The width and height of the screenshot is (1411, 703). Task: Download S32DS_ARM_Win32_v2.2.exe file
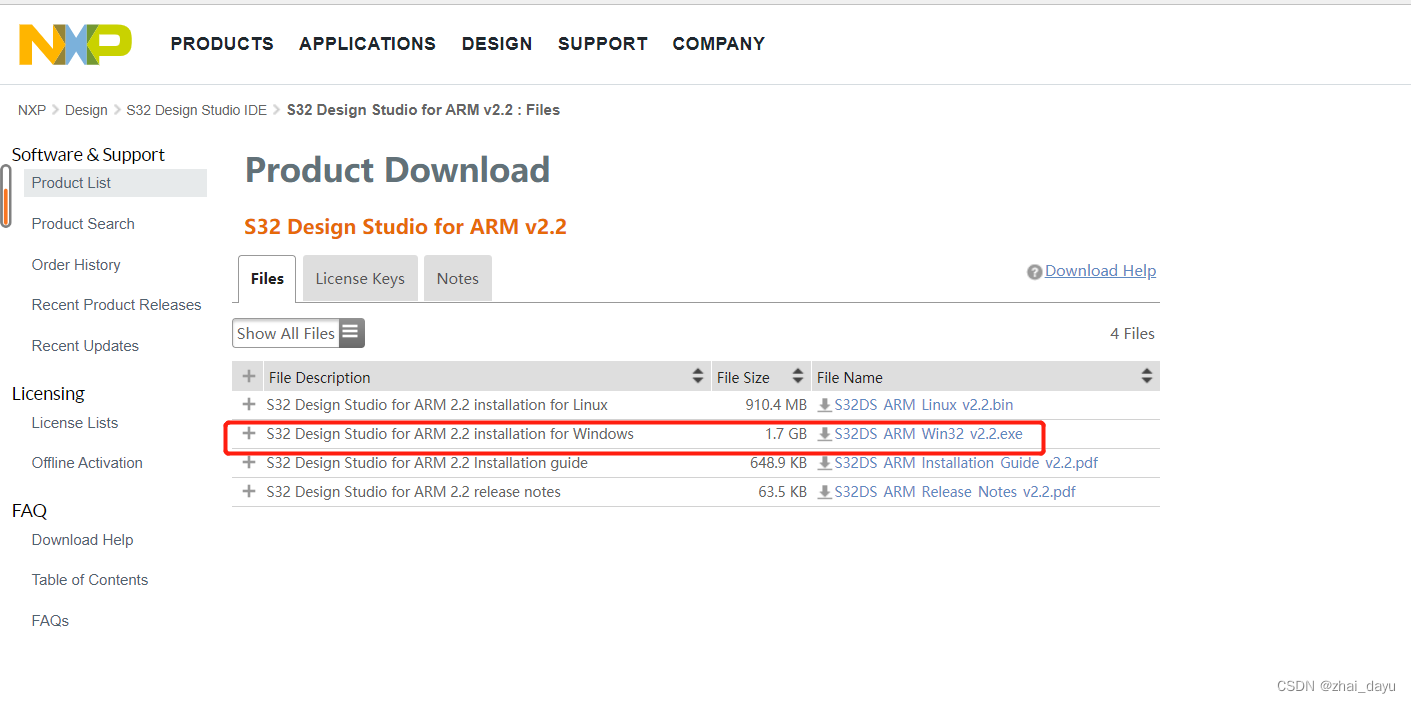coord(928,434)
